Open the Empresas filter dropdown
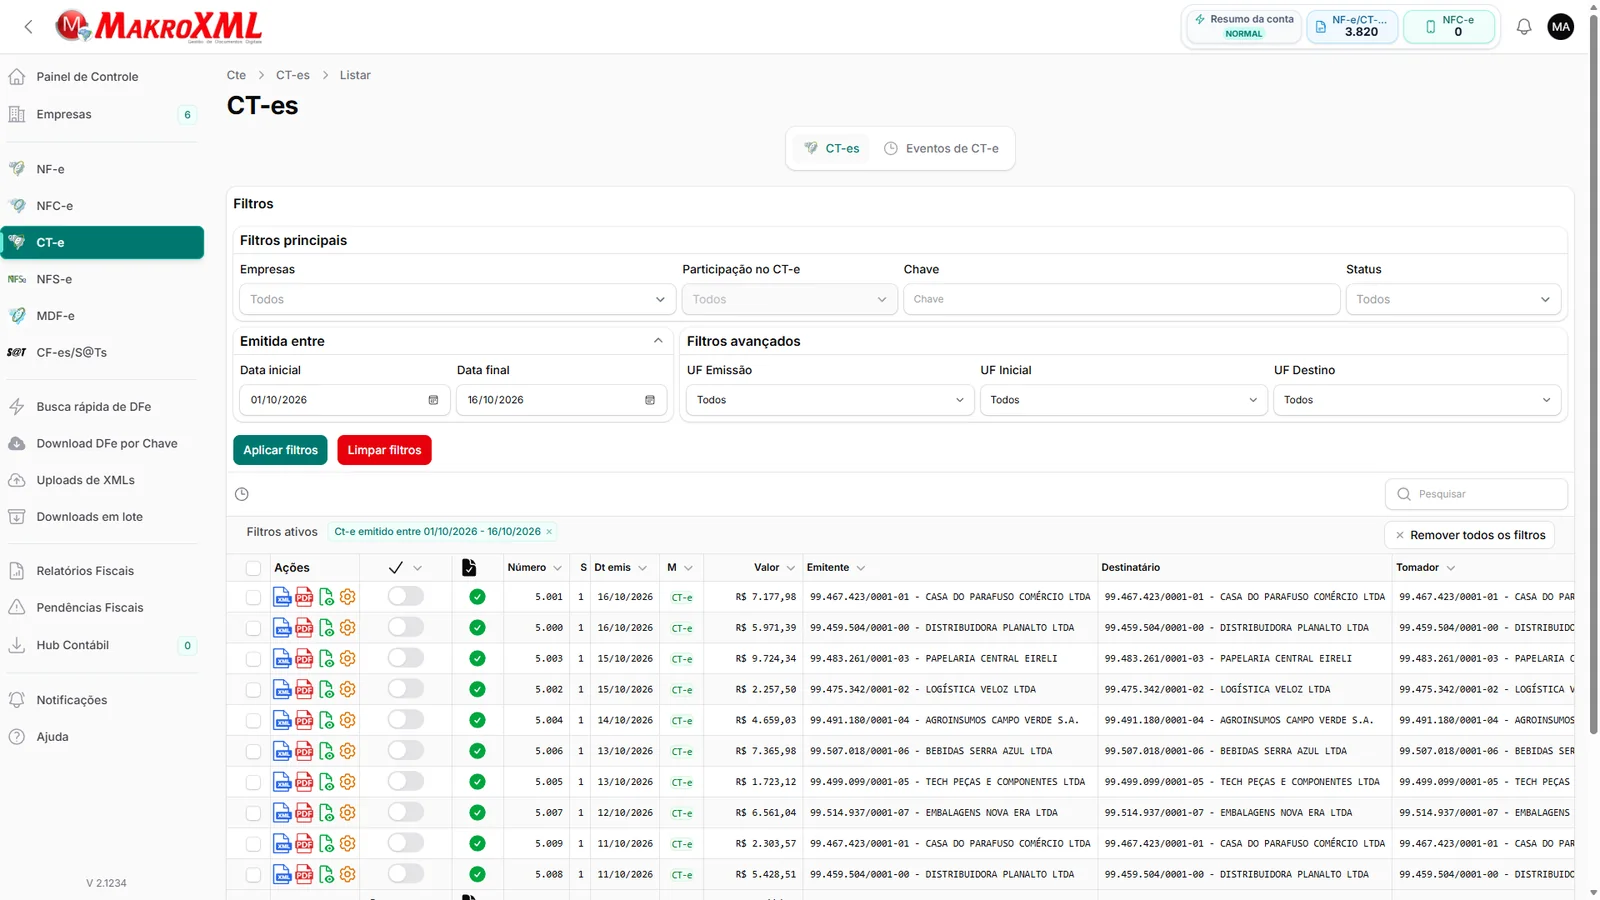The image size is (1600, 900). pos(456,299)
